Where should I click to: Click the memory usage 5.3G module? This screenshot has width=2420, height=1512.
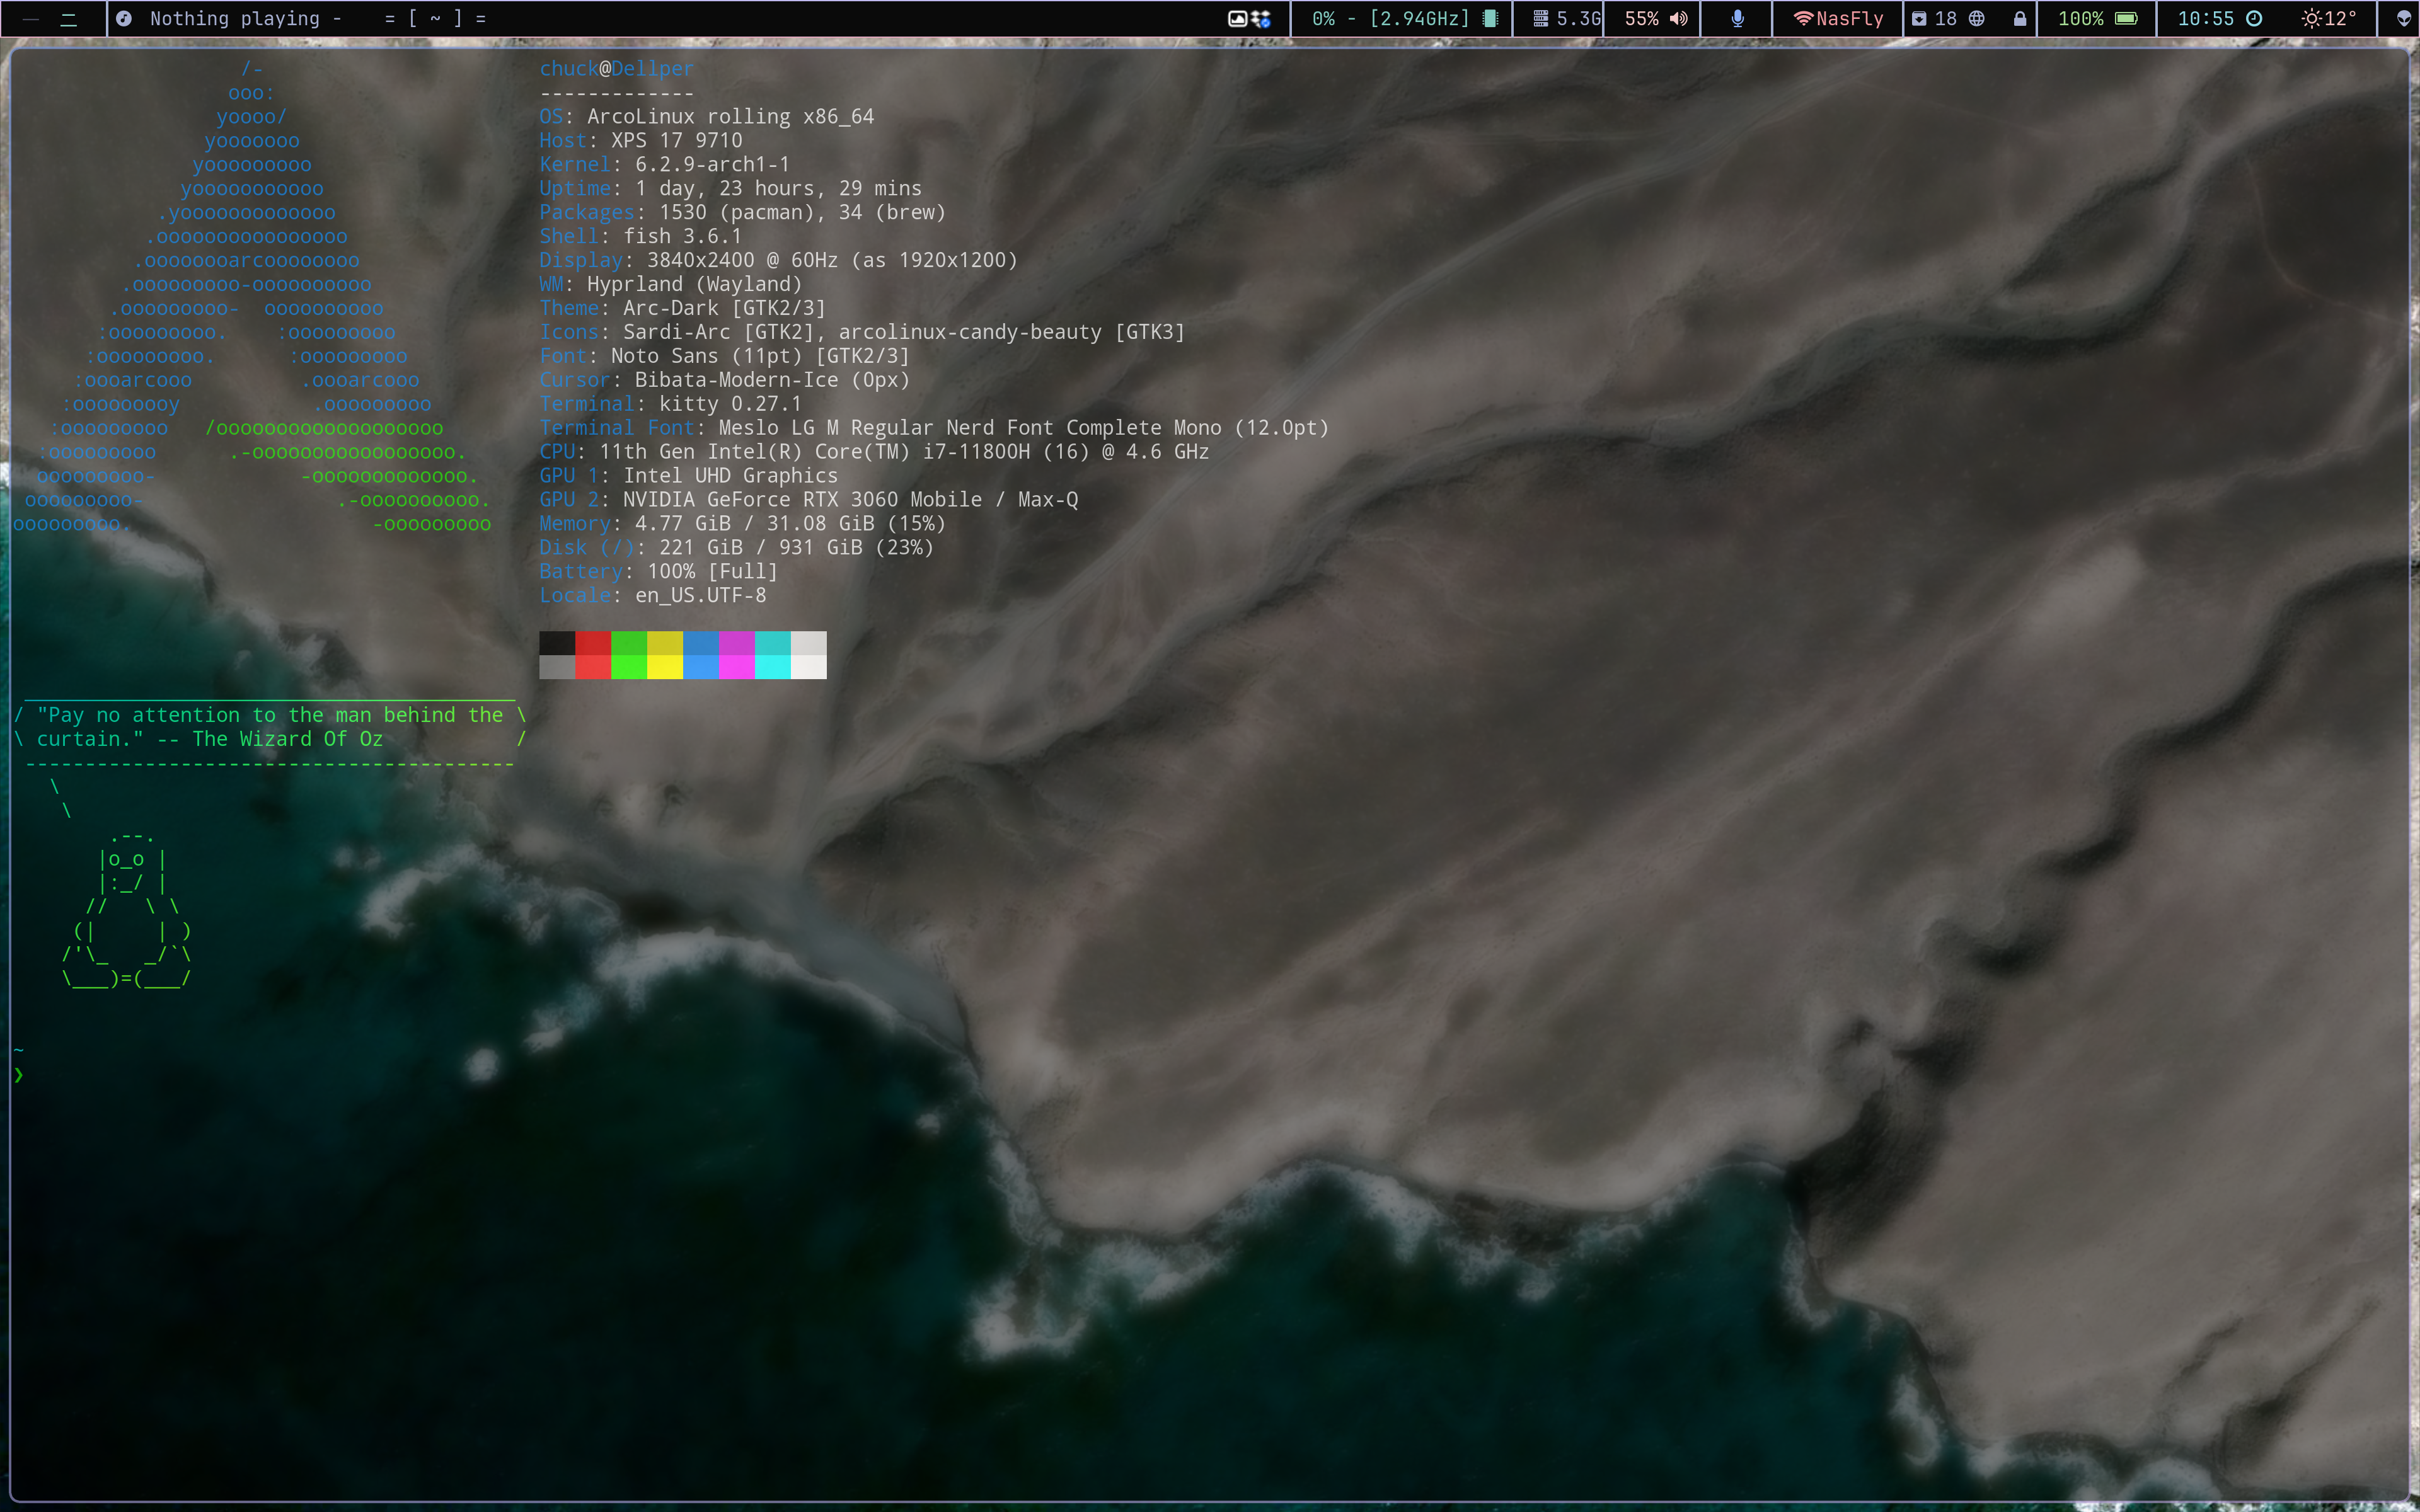point(1566,18)
